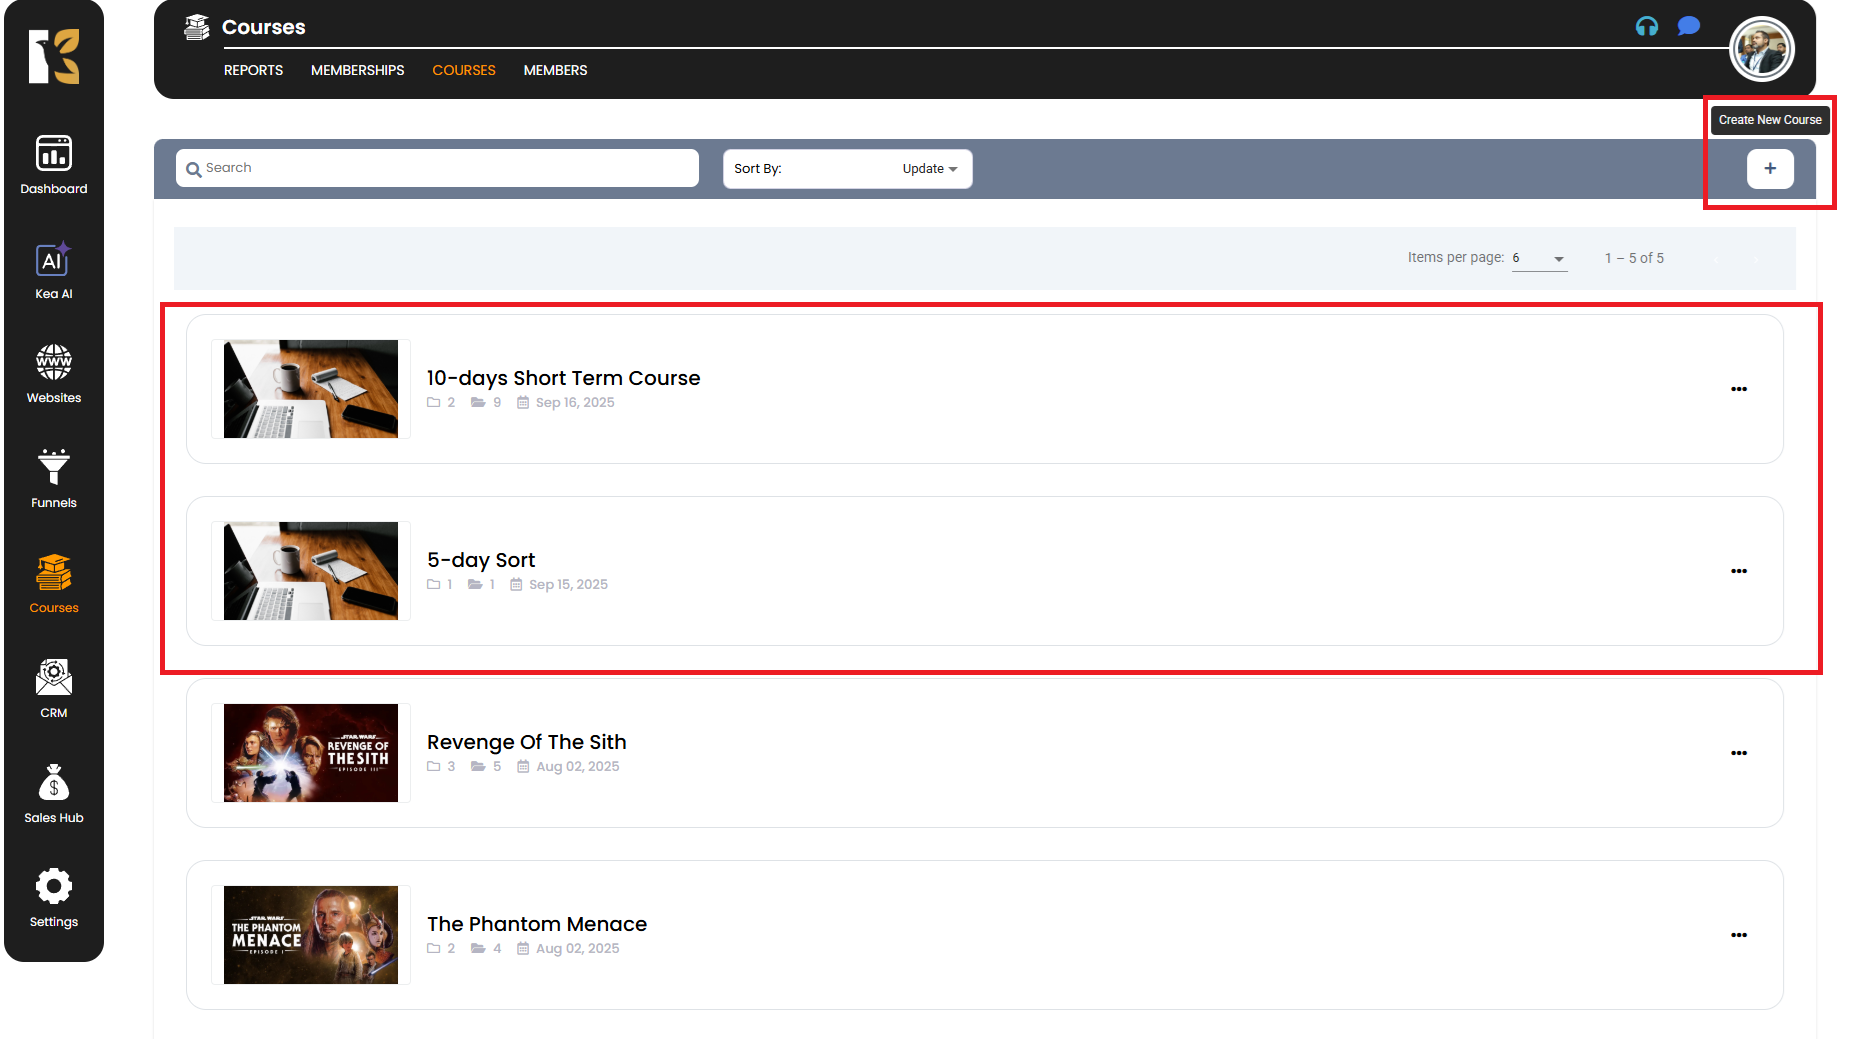Viewport: 1852px width, 1039px height.
Task: Open the chat bubble icon
Action: [1688, 27]
